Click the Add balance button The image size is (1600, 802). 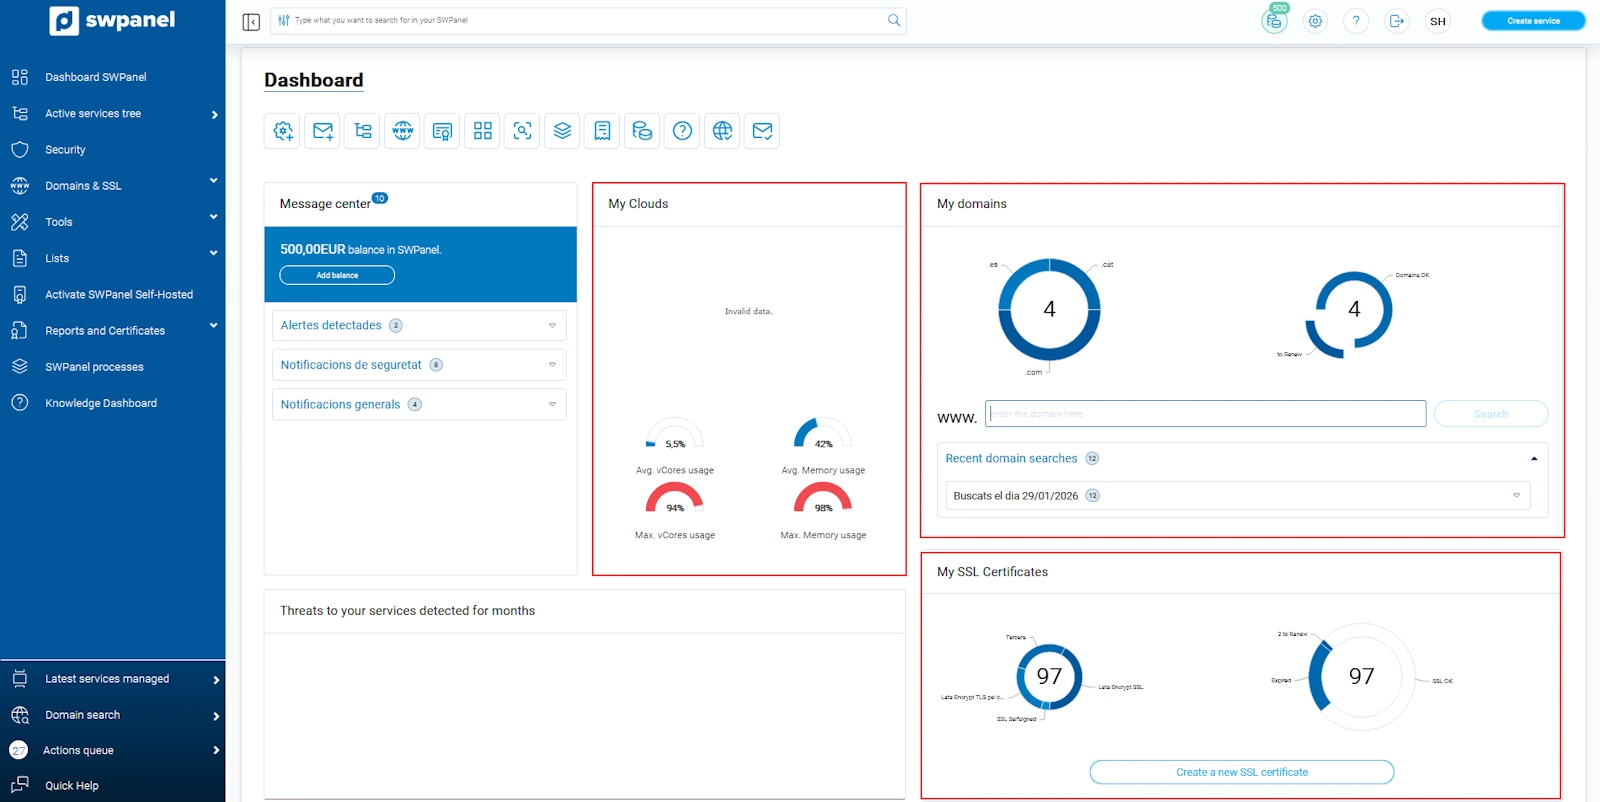[337, 275]
